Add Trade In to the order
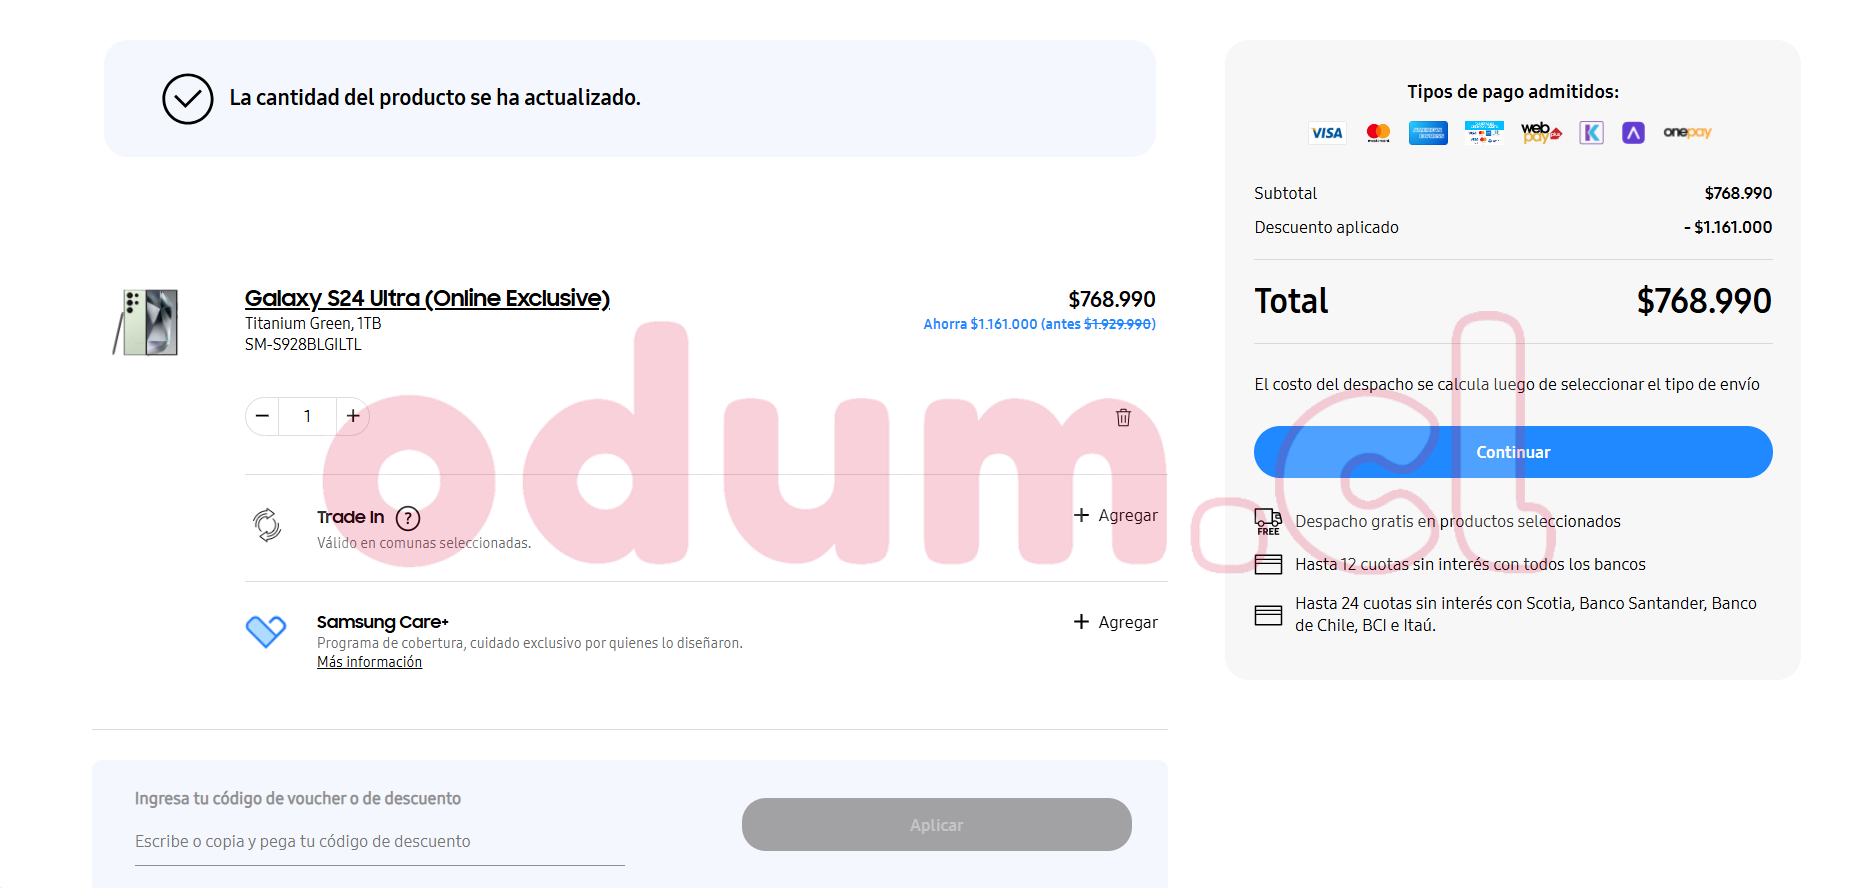 [1115, 516]
